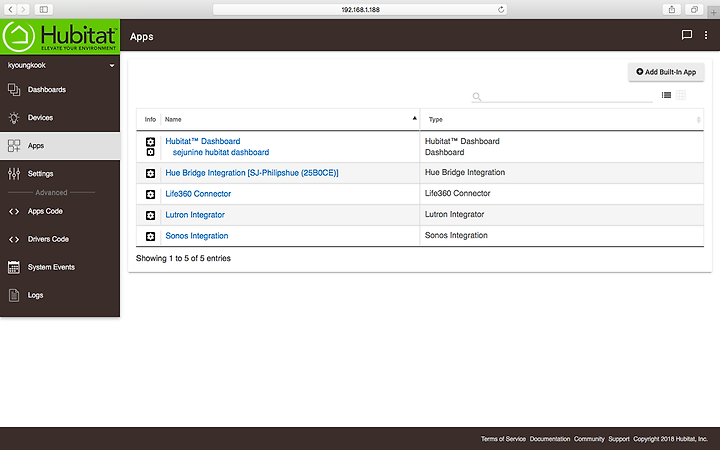This screenshot has height=450, width=720.
Task: Open info gear for sejunine hubitat dashboard
Action: [150, 152]
